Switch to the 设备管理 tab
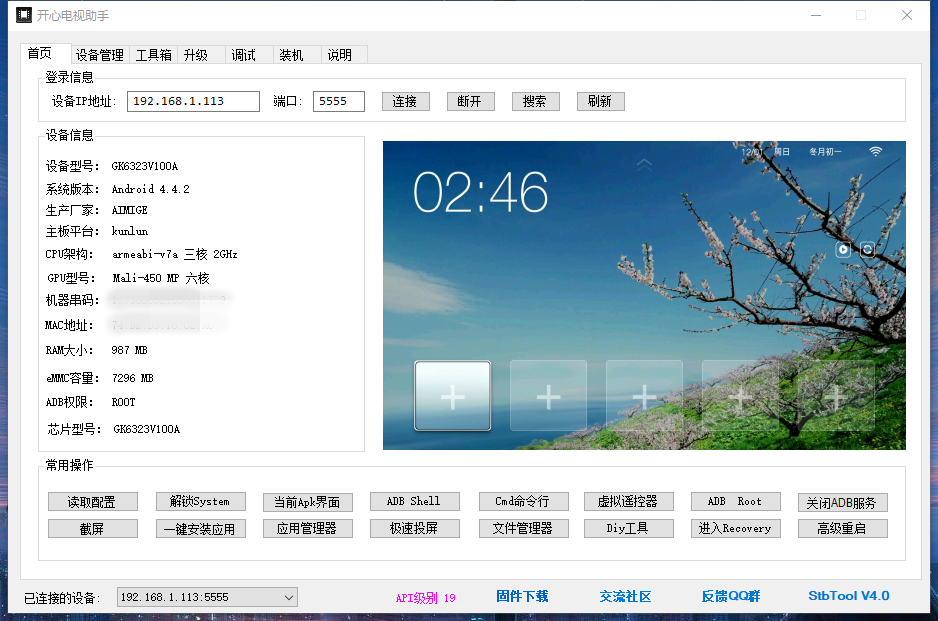Image resolution: width=938 pixels, height=621 pixels. pos(100,55)
